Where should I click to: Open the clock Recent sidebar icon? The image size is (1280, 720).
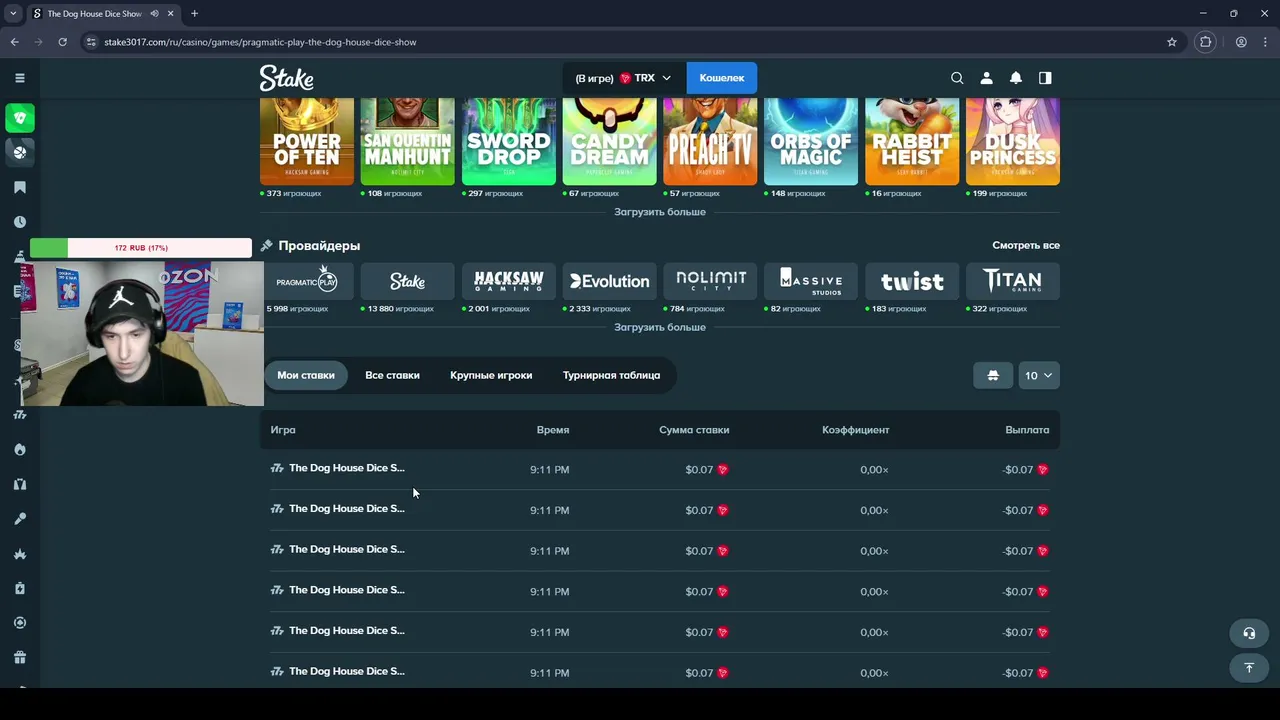click(19, 222)
